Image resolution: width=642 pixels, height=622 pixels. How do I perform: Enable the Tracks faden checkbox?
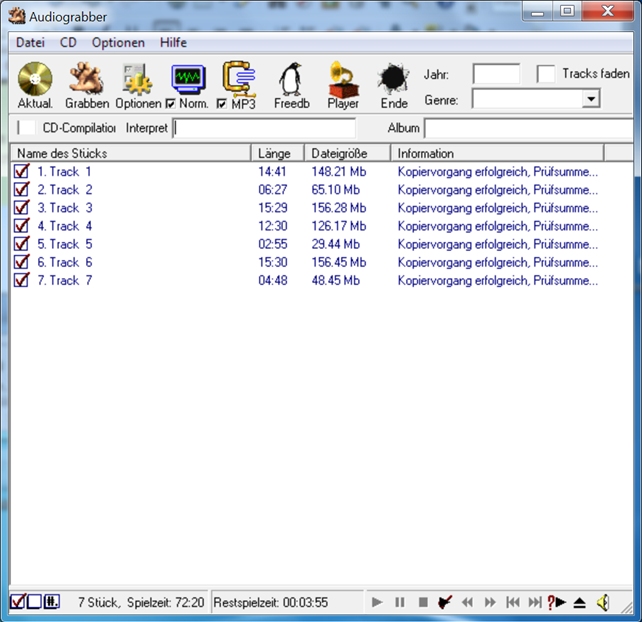pyautogui.click(x=546, y=74)
